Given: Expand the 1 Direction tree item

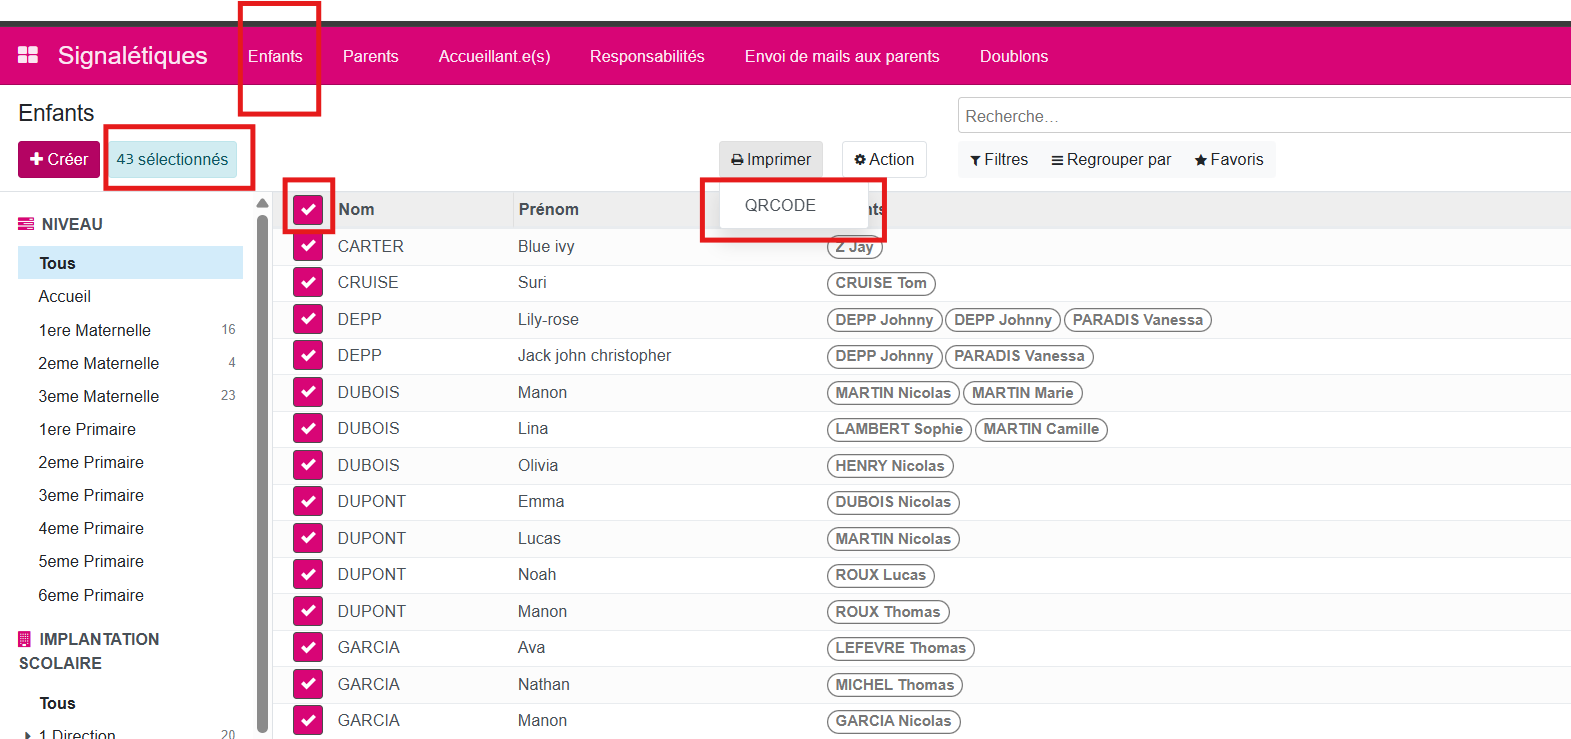Looking at the screenshot, I should [27, 735].
